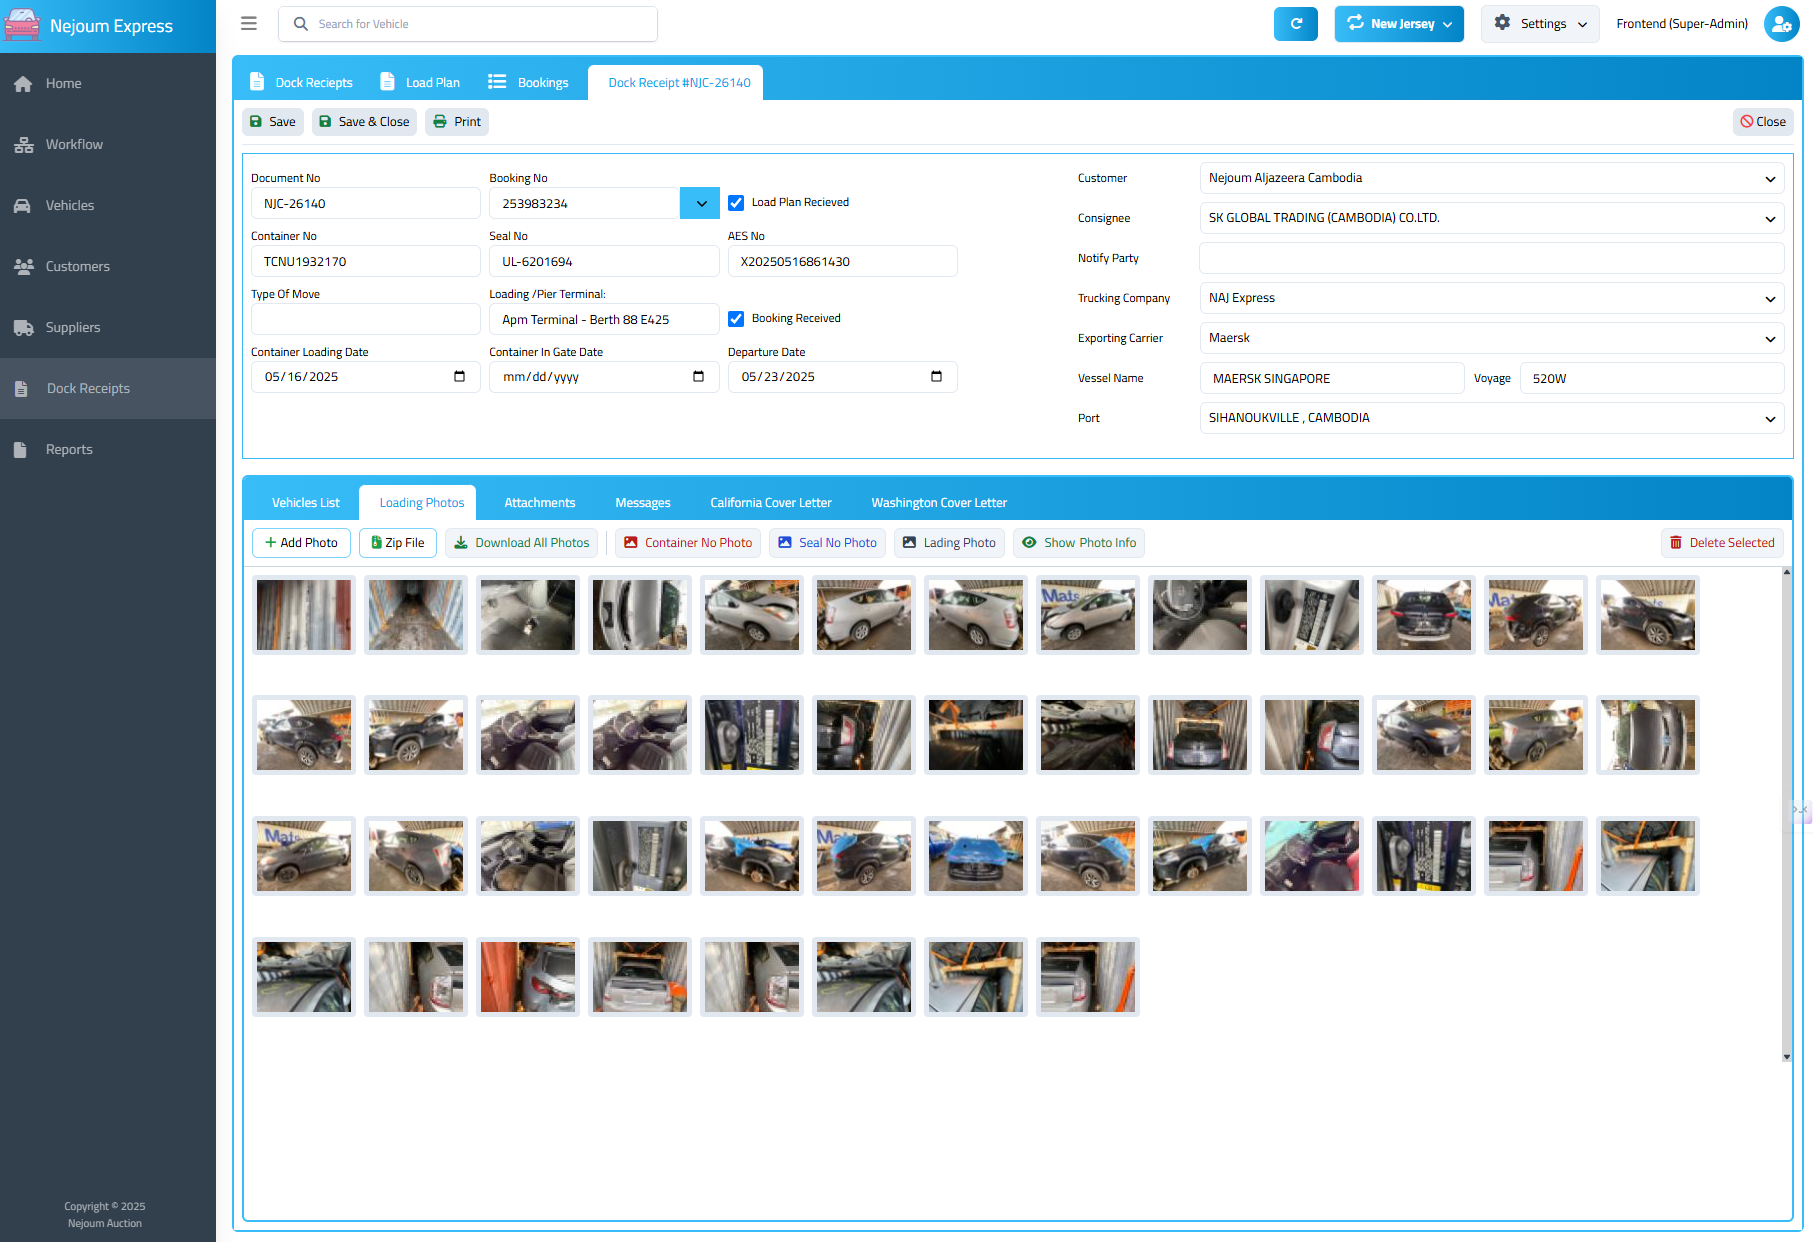Open the Exporting Carrier dropdown
The image size is (1813, 1242).
point(1491,338)
